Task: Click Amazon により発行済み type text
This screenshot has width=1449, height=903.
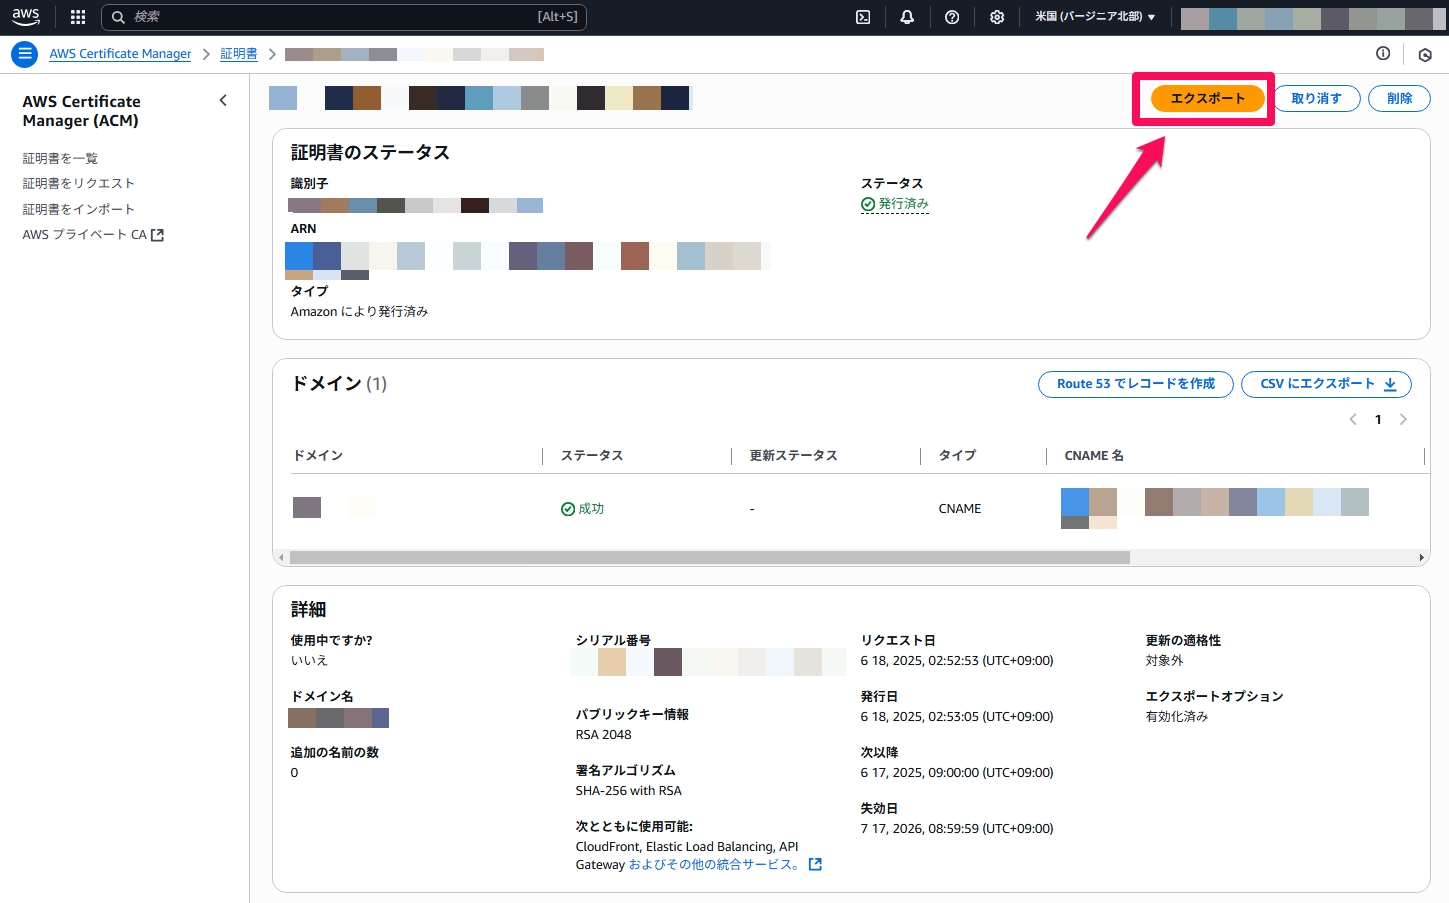Action: [359, 312]
